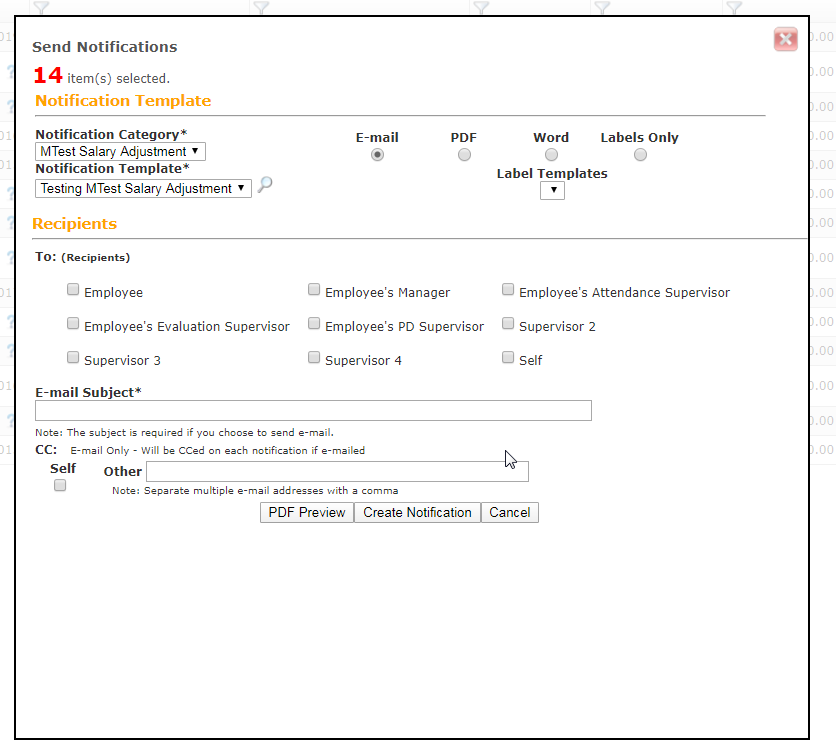The height and width of the screenshot is (745, 836).
Task: Tick Employee's Evaluation Supervisor checkbox
Action: 73,324
